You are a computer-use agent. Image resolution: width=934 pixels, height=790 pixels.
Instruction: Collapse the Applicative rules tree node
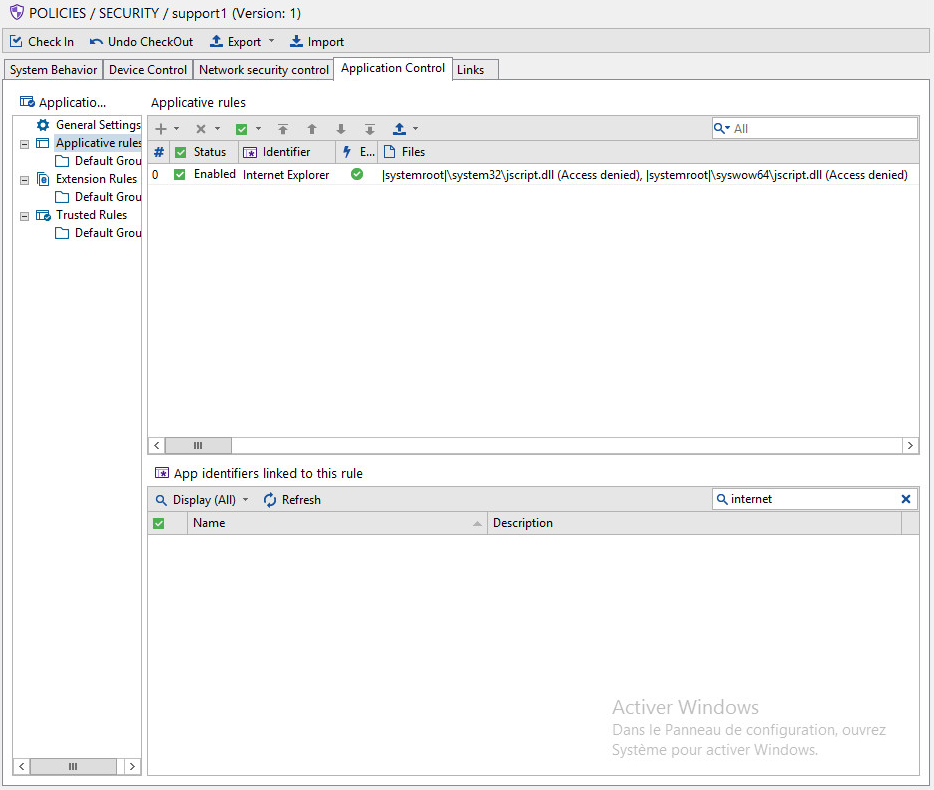(24, 144)
